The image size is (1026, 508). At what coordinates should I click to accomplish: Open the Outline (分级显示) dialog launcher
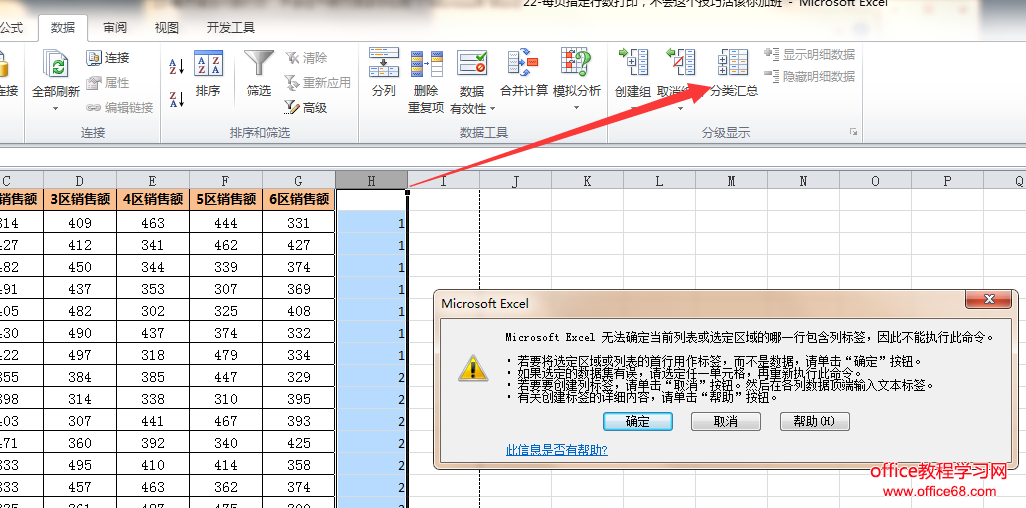pyautogui.click(x=853, y=132)
